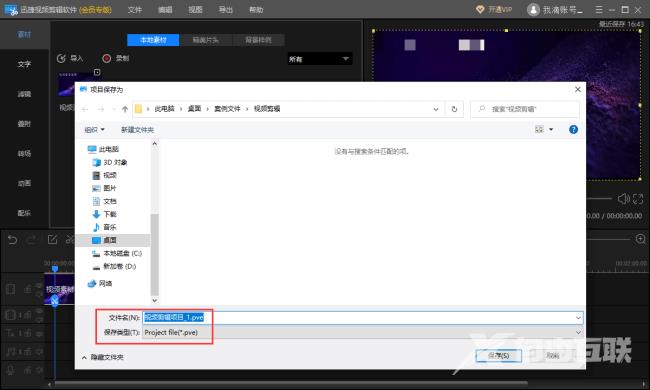Select 动画 in the left sidebar
Image resolution: width=650 pixels, height=390 pixels.
pyautogui.click(x=24, y=183)
